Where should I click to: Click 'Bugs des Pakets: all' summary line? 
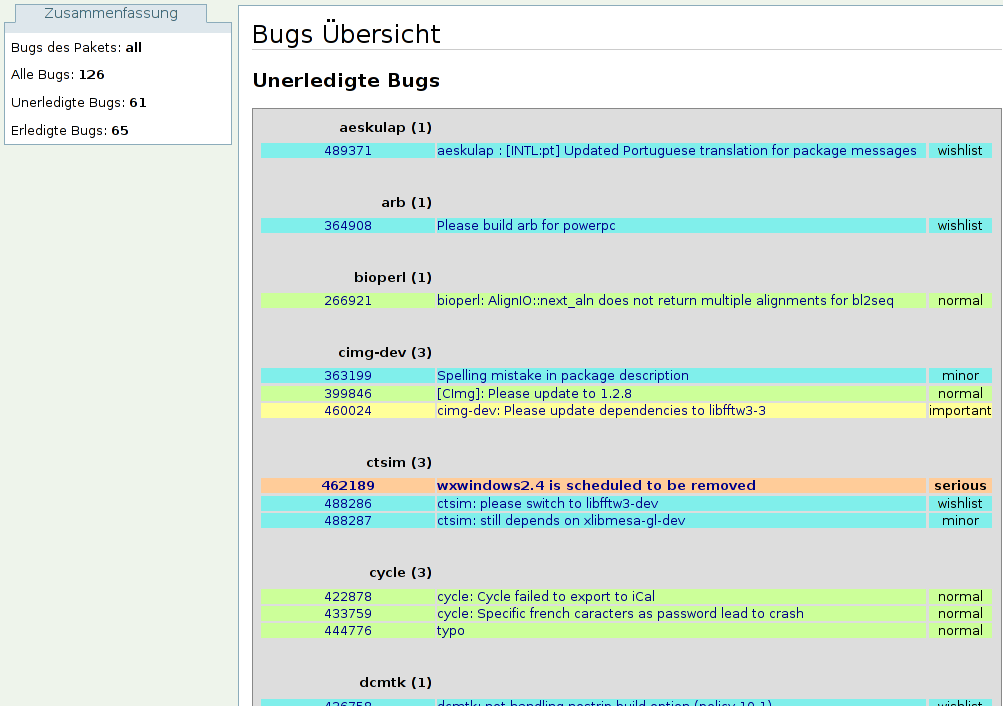76,47
